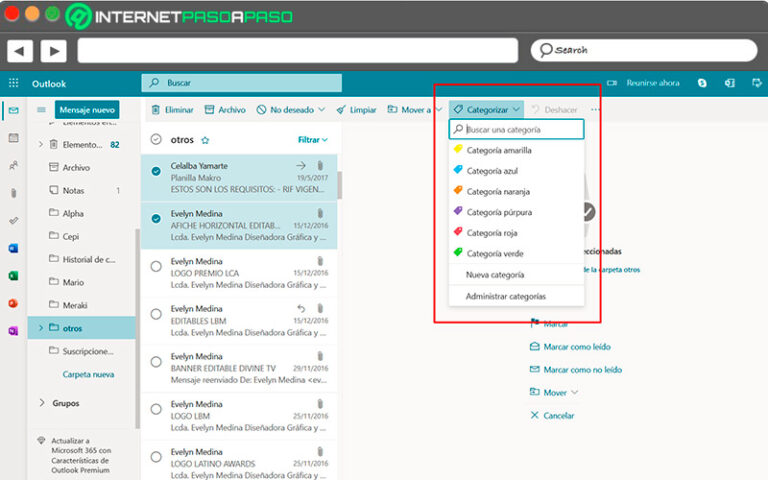Click Deshacer undo button

554,110
